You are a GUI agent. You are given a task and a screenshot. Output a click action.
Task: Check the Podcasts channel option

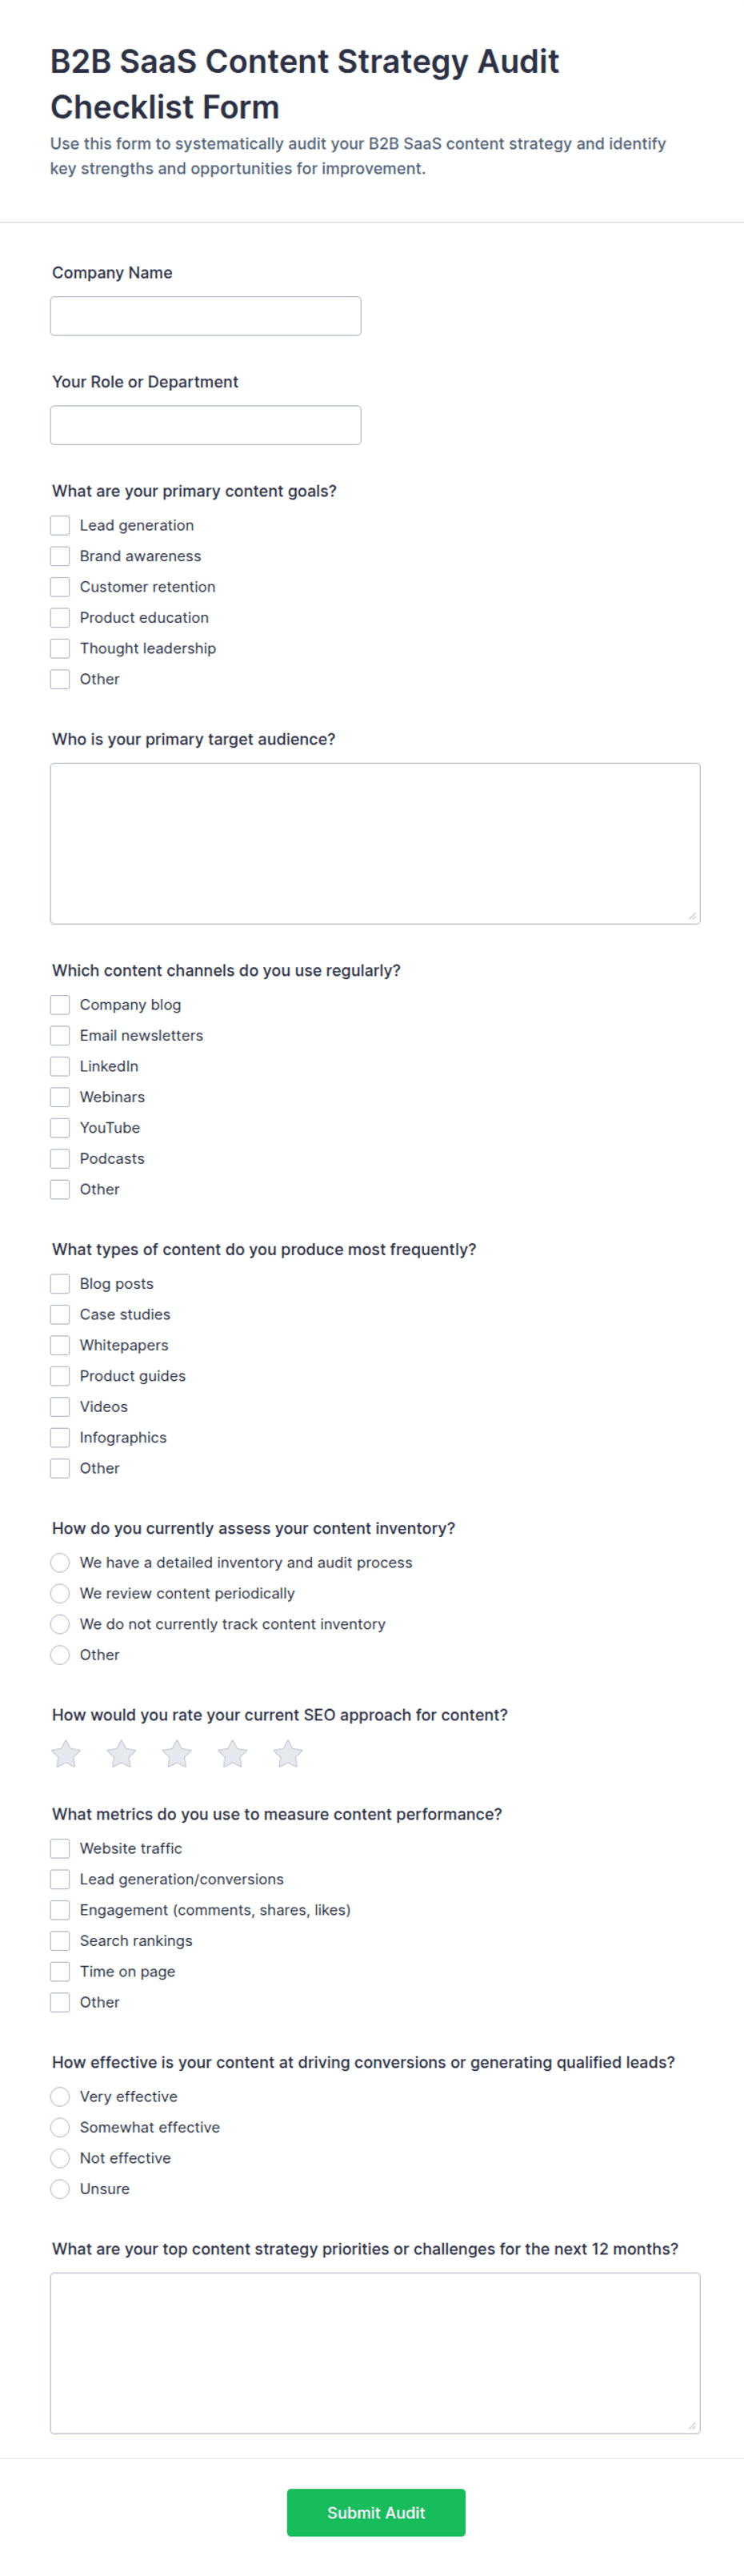coord(60,1158)
